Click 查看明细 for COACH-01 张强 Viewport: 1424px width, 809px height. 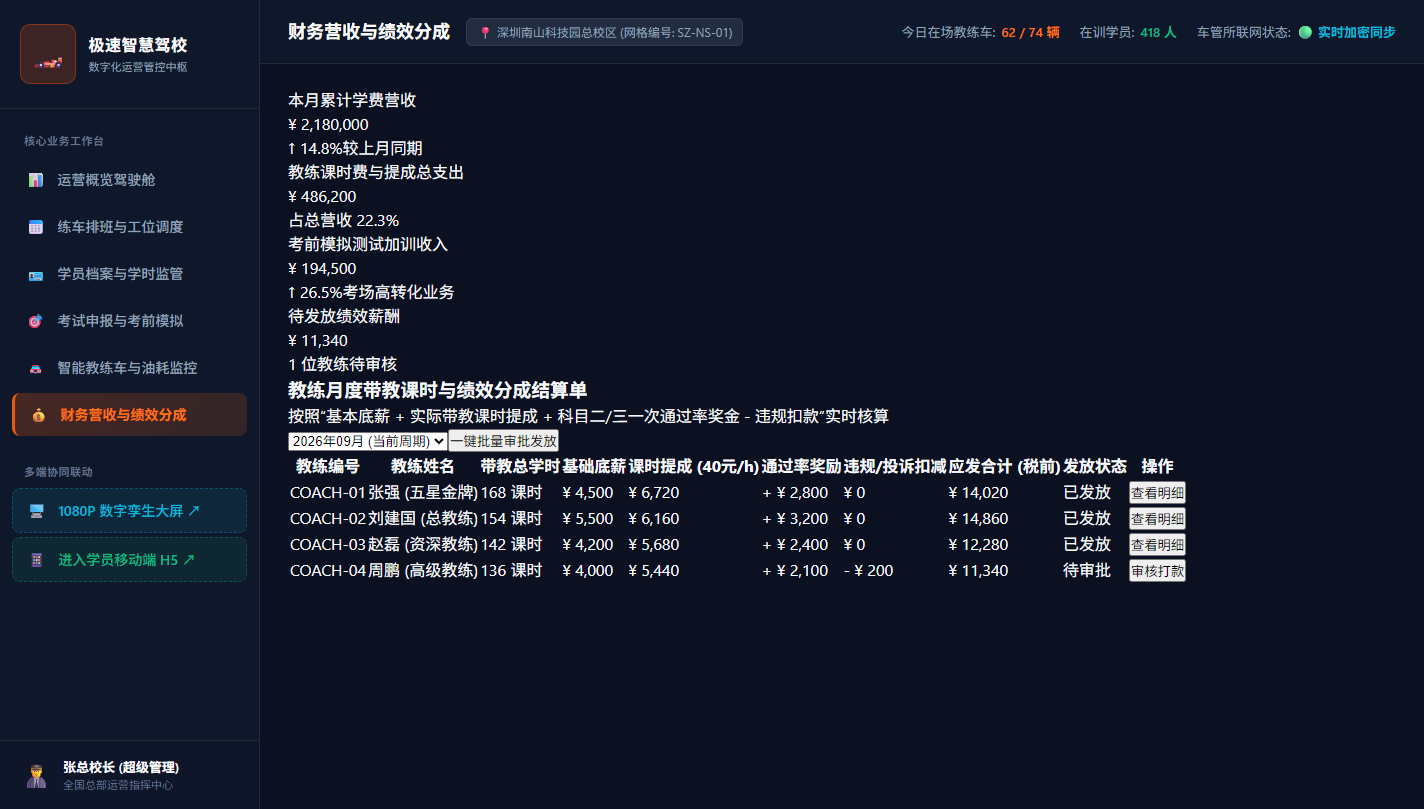(x=1157, y=492)
